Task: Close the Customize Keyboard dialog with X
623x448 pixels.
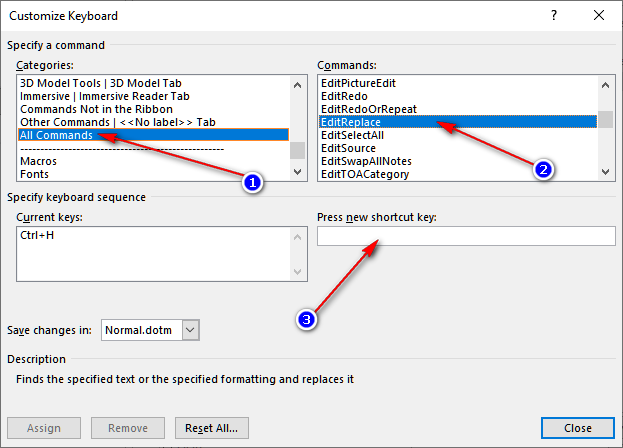Action: (x=599, y=15)
